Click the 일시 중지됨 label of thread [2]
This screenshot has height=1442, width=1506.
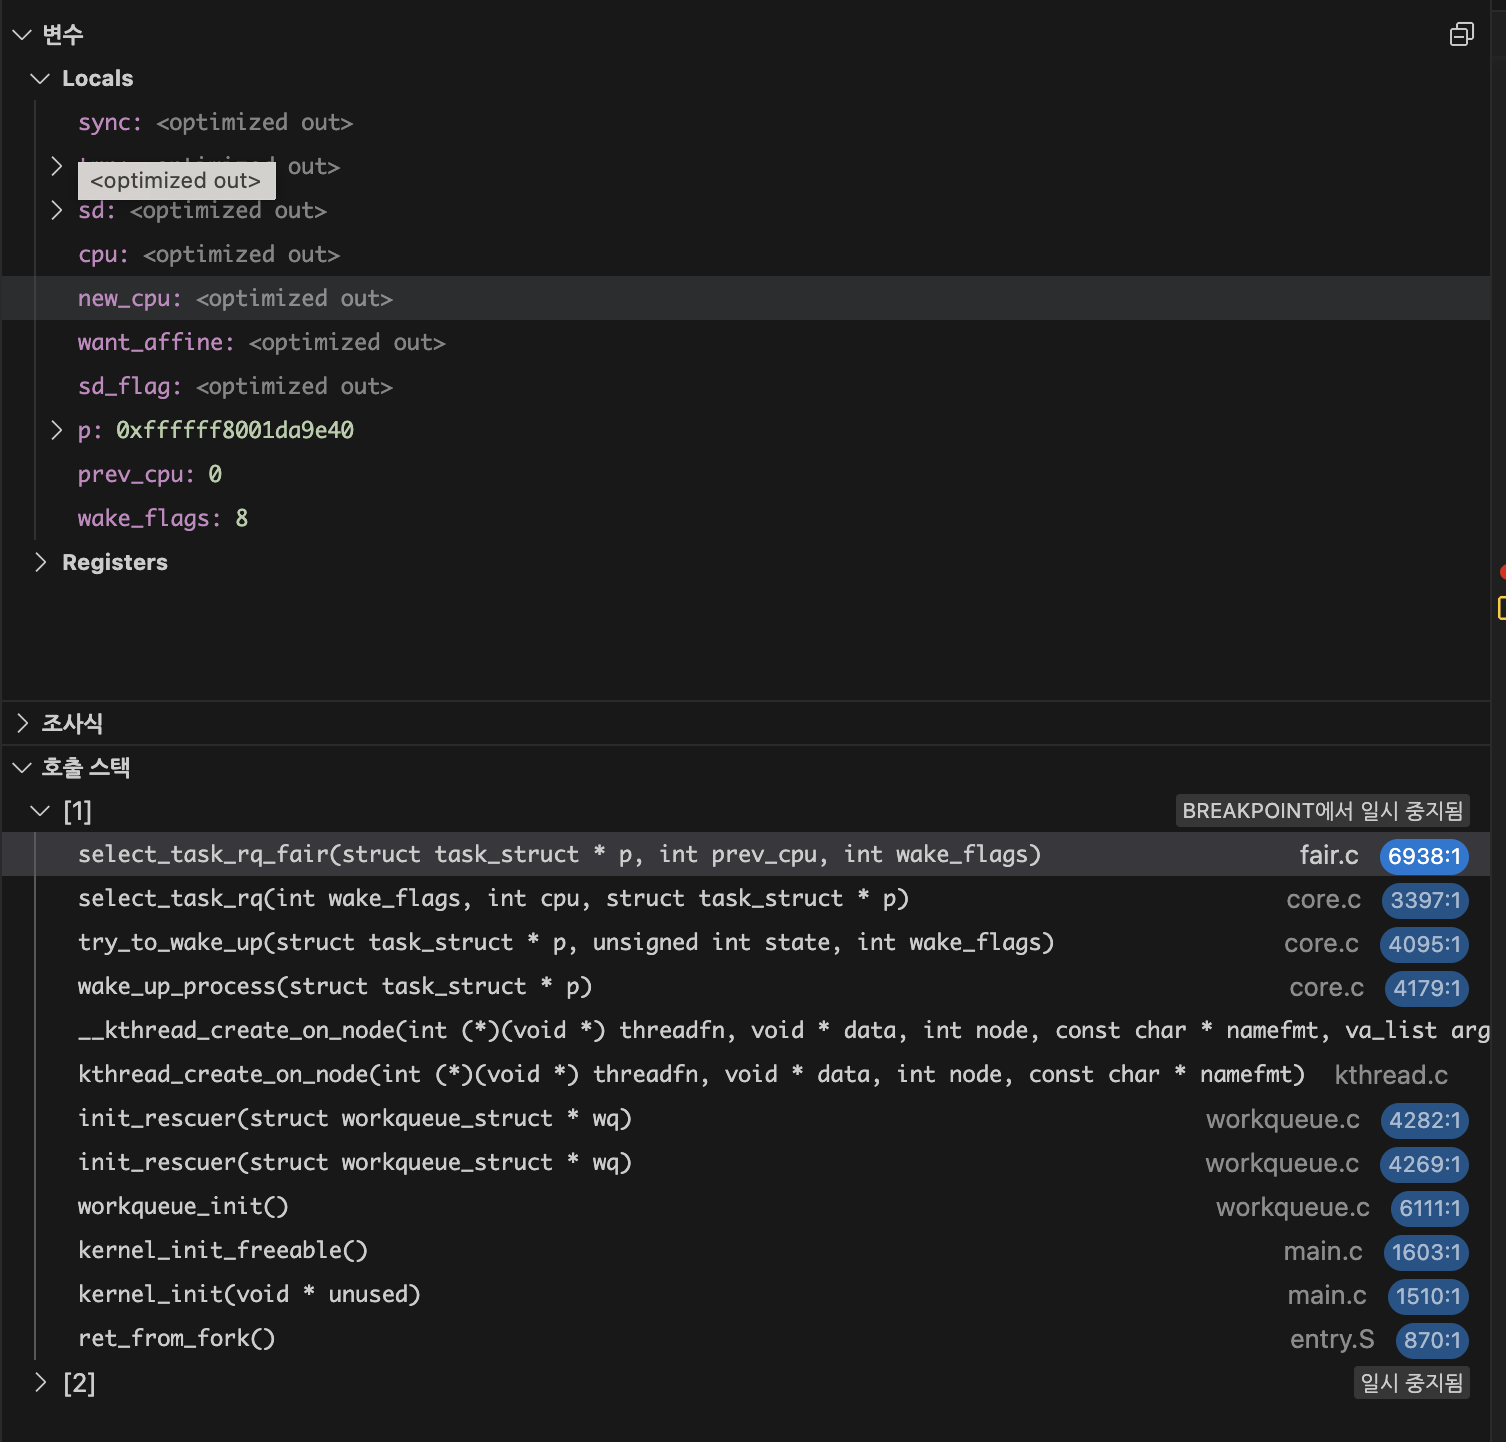click(x=1411, y=1383)
